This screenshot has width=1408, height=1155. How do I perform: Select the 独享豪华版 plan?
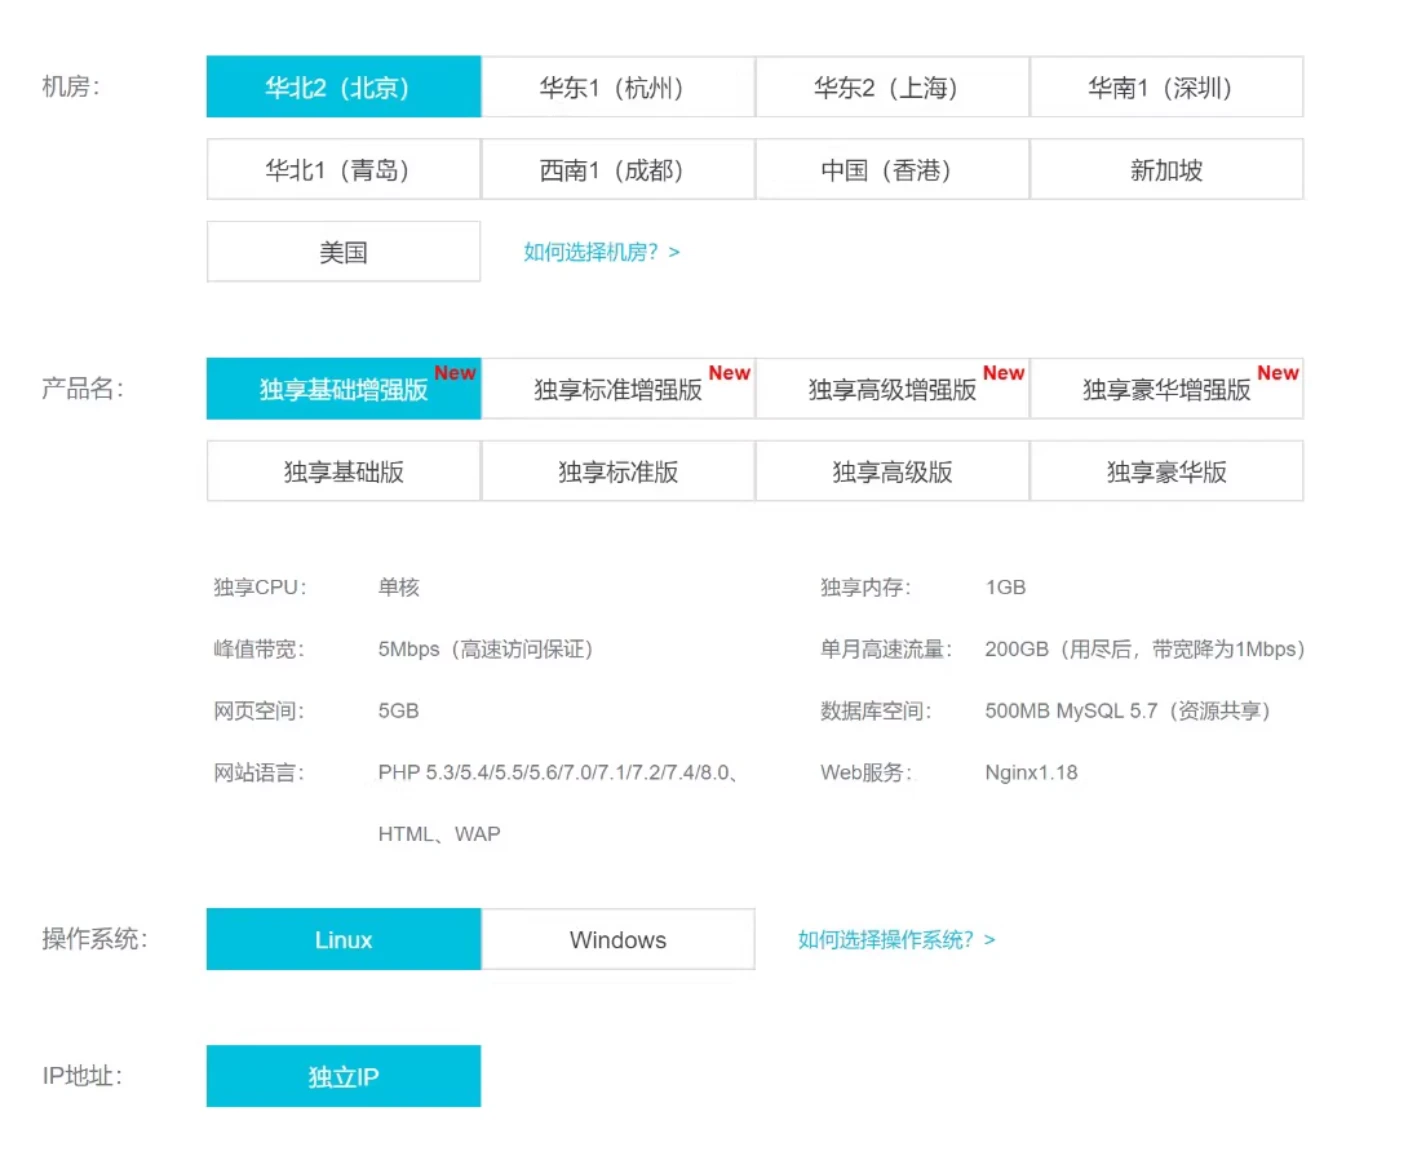[x=1166, y=471]
